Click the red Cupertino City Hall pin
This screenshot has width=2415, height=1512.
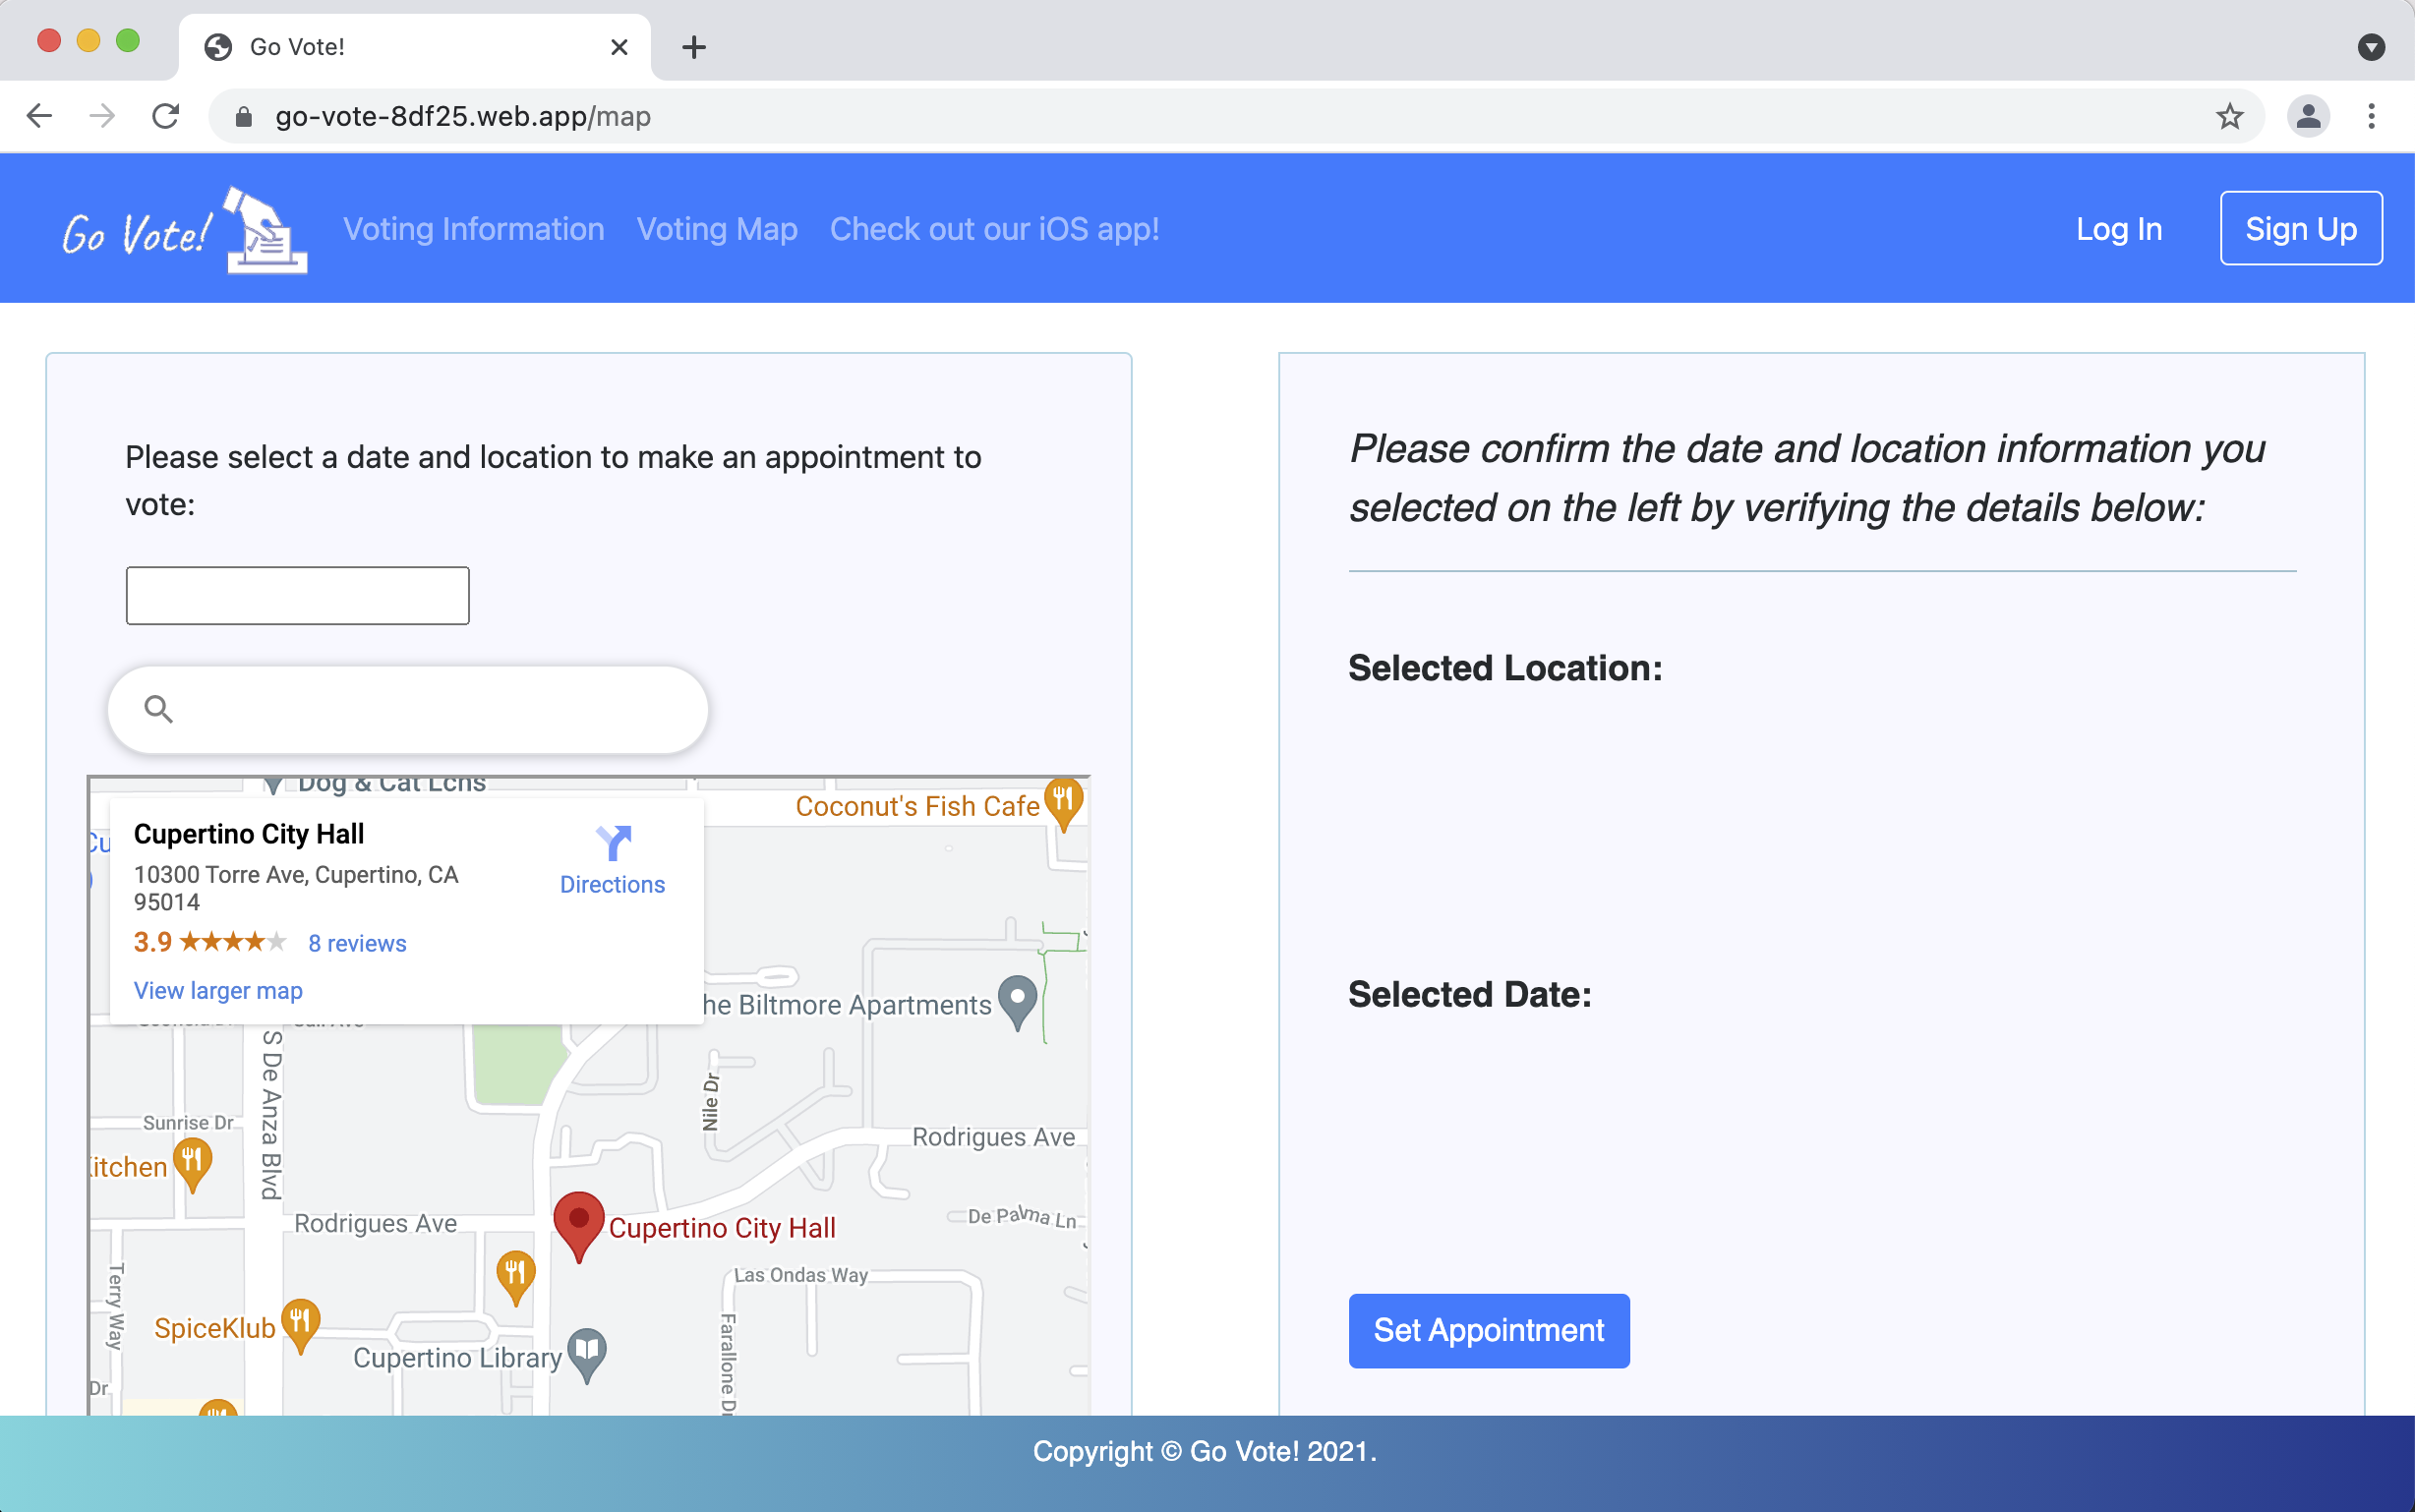click(x=578, y=1222)
